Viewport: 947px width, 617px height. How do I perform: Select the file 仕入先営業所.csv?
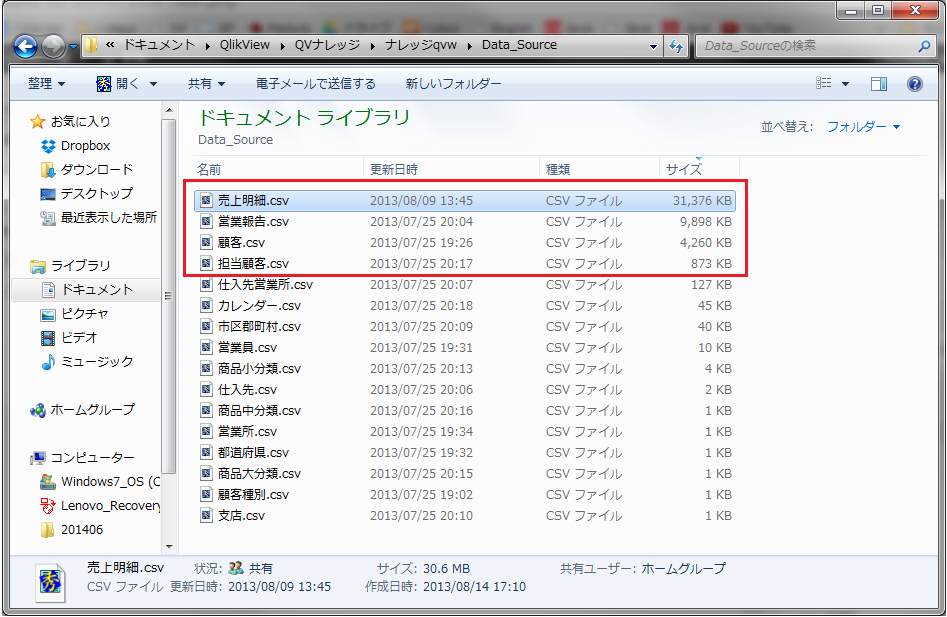click(x=465, y=285)
